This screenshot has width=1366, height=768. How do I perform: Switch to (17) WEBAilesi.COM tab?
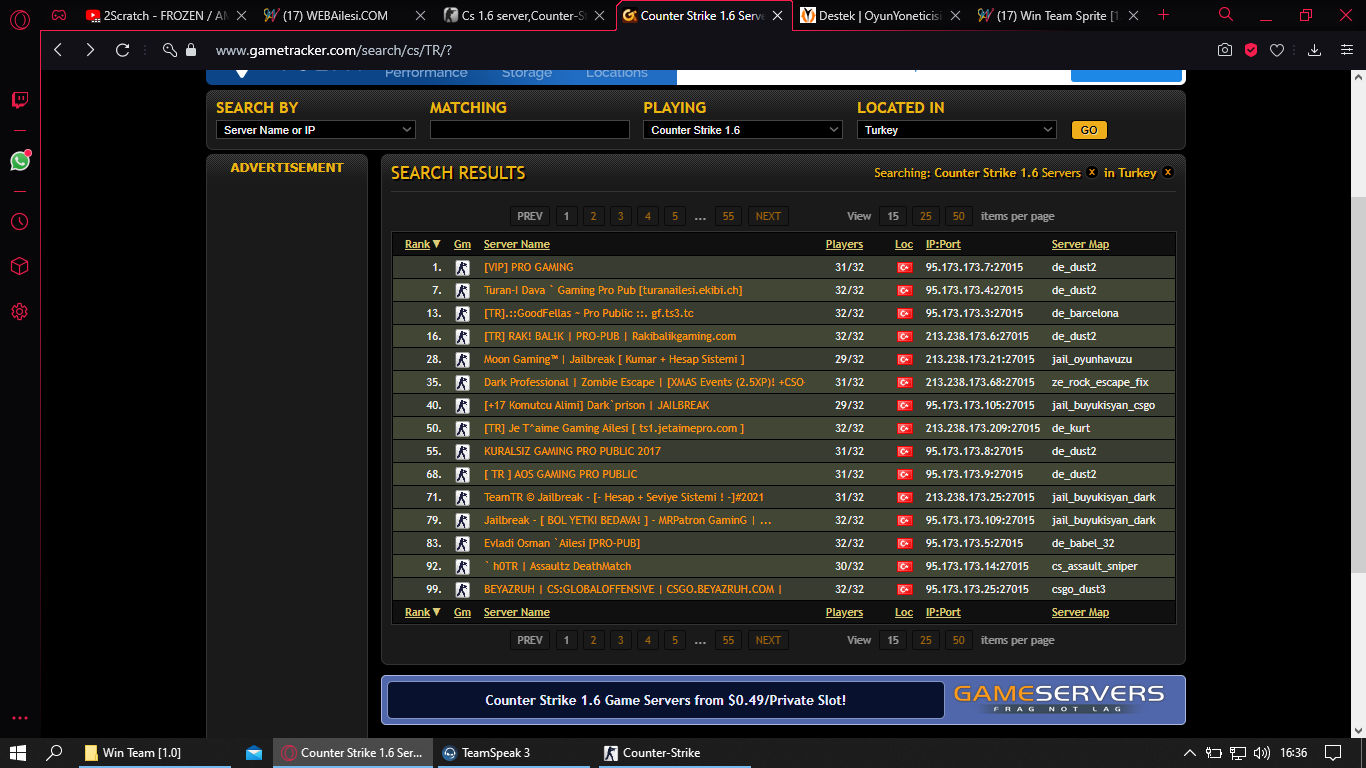pos(344,15)
